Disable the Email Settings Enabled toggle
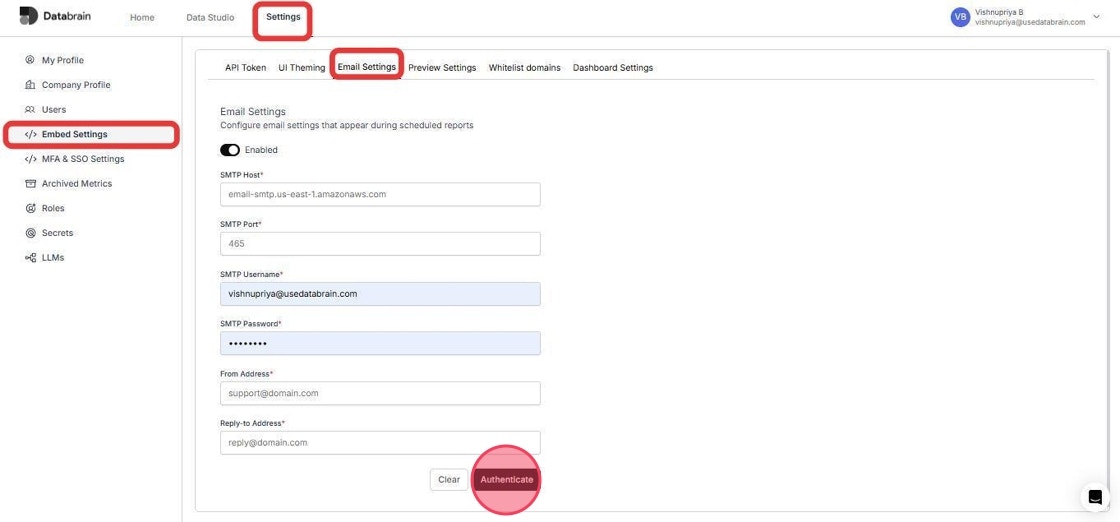This screenshot has height=522, width=1120. [229, 150]
